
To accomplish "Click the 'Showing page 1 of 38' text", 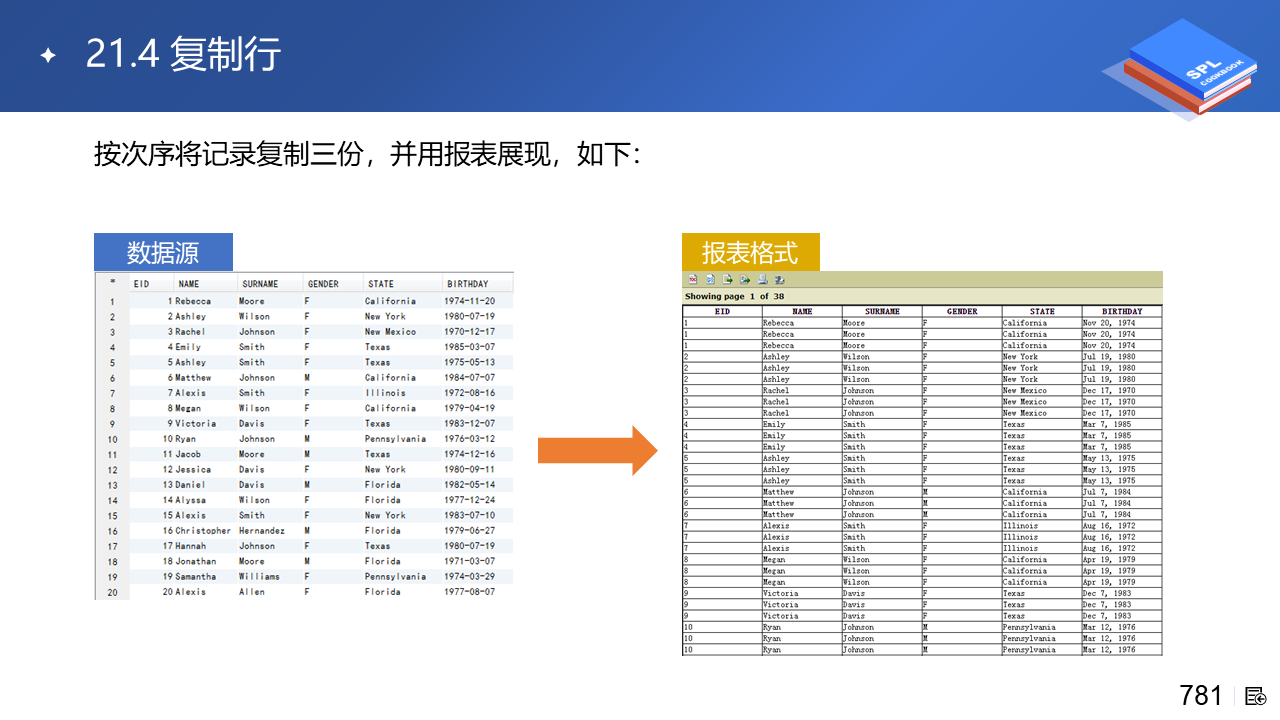I will point(734,296).
